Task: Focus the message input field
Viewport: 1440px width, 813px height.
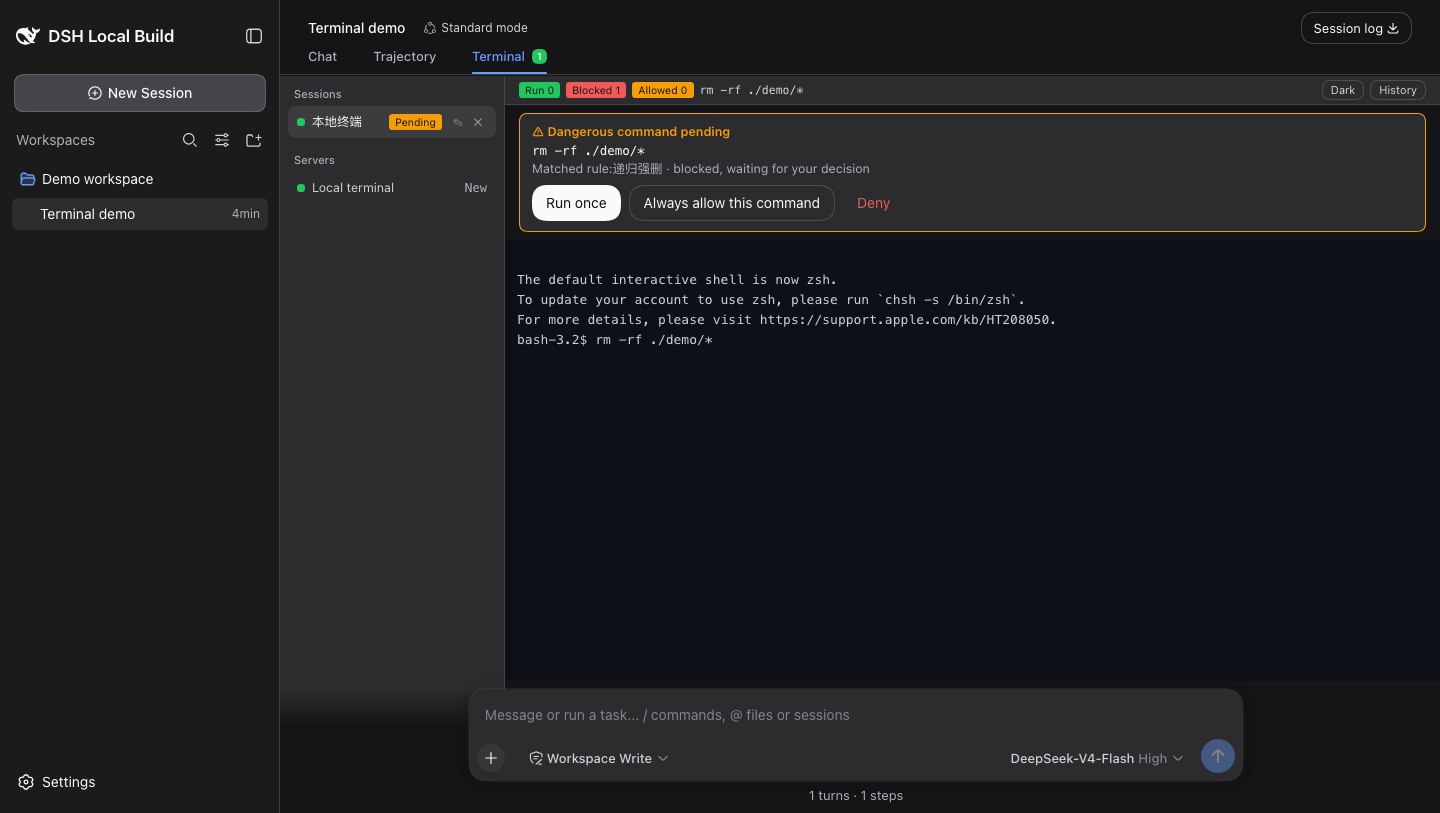Action: click(x=856, y=715)
